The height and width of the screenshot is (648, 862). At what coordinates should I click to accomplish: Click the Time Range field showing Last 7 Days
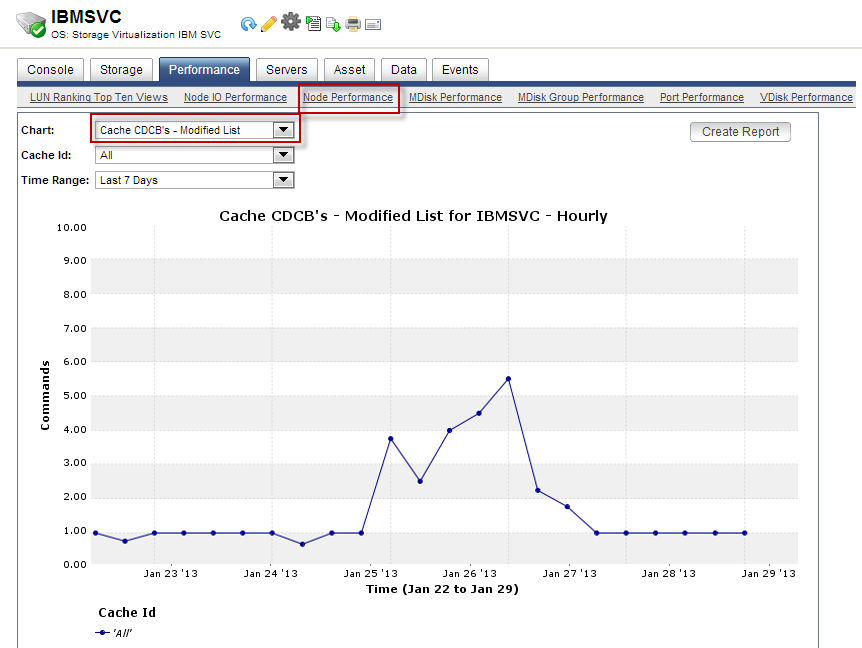tap(195, 180)
